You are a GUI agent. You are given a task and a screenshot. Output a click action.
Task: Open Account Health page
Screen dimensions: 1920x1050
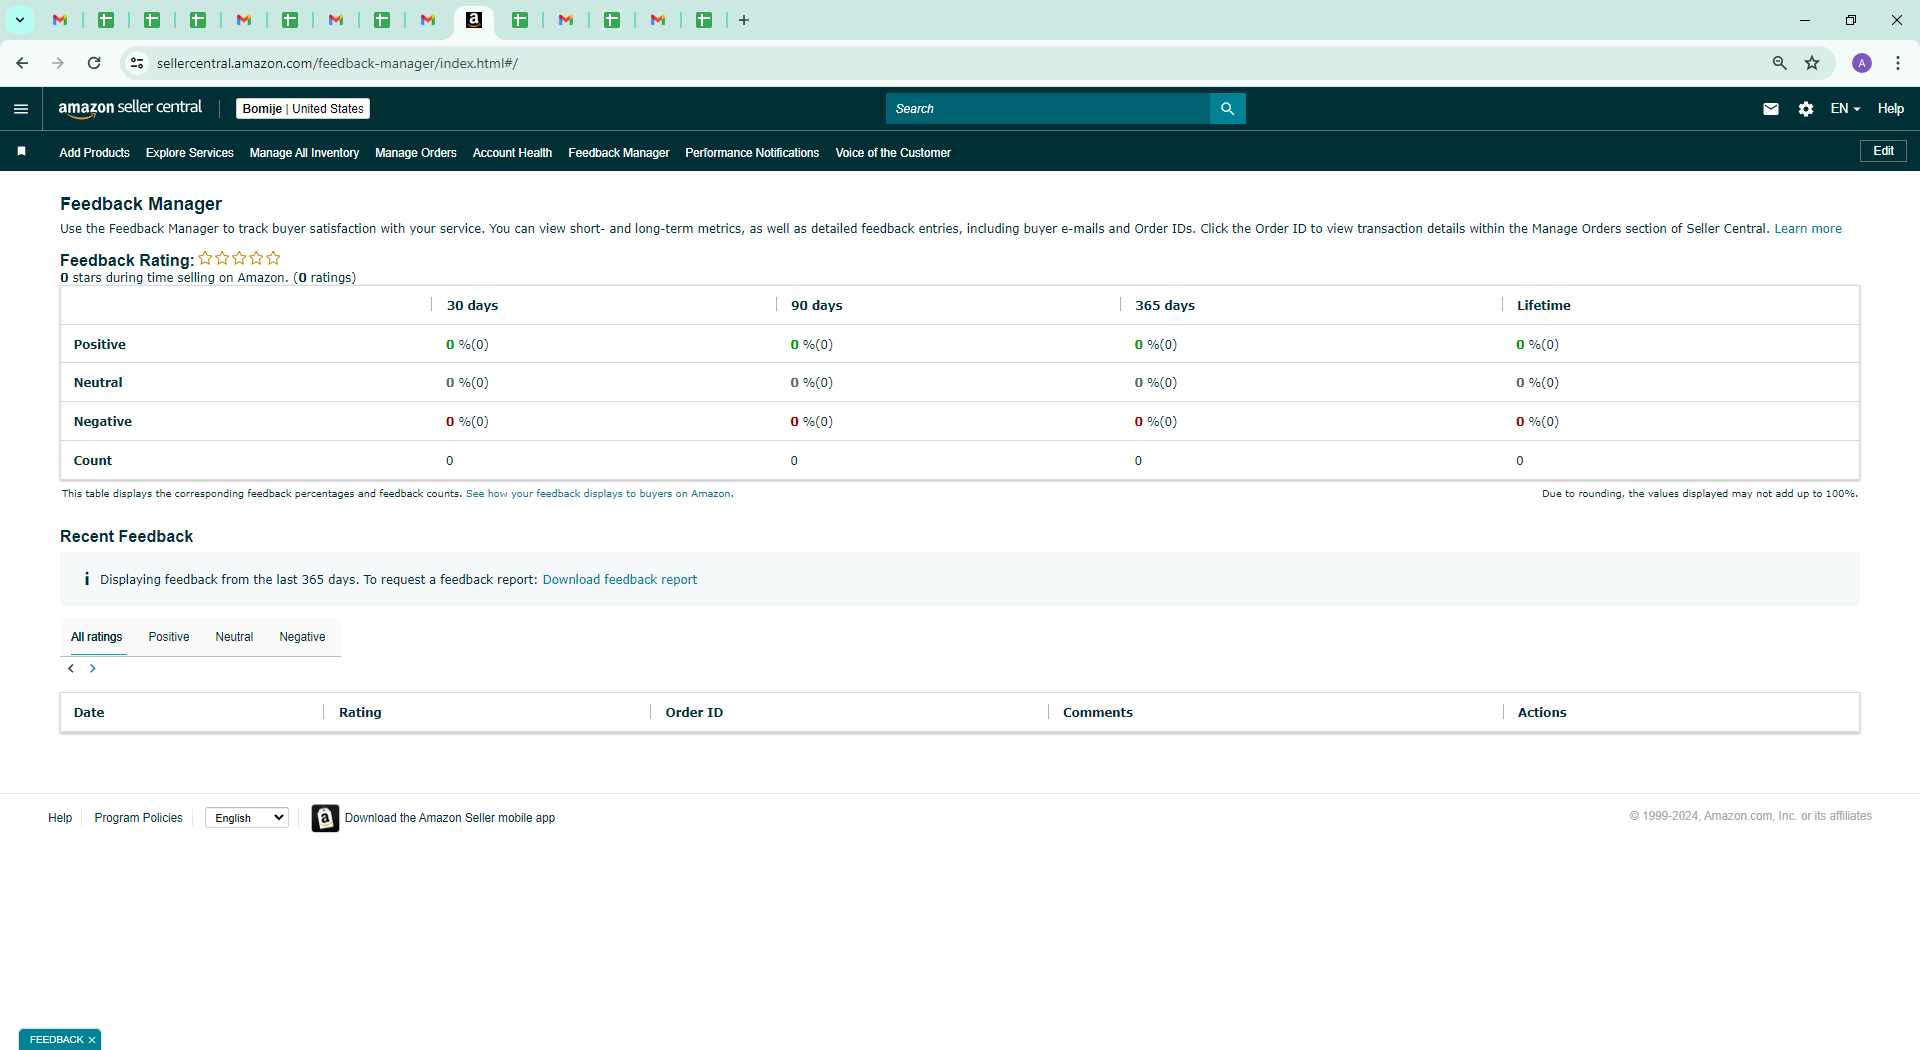tap(512, 153)
